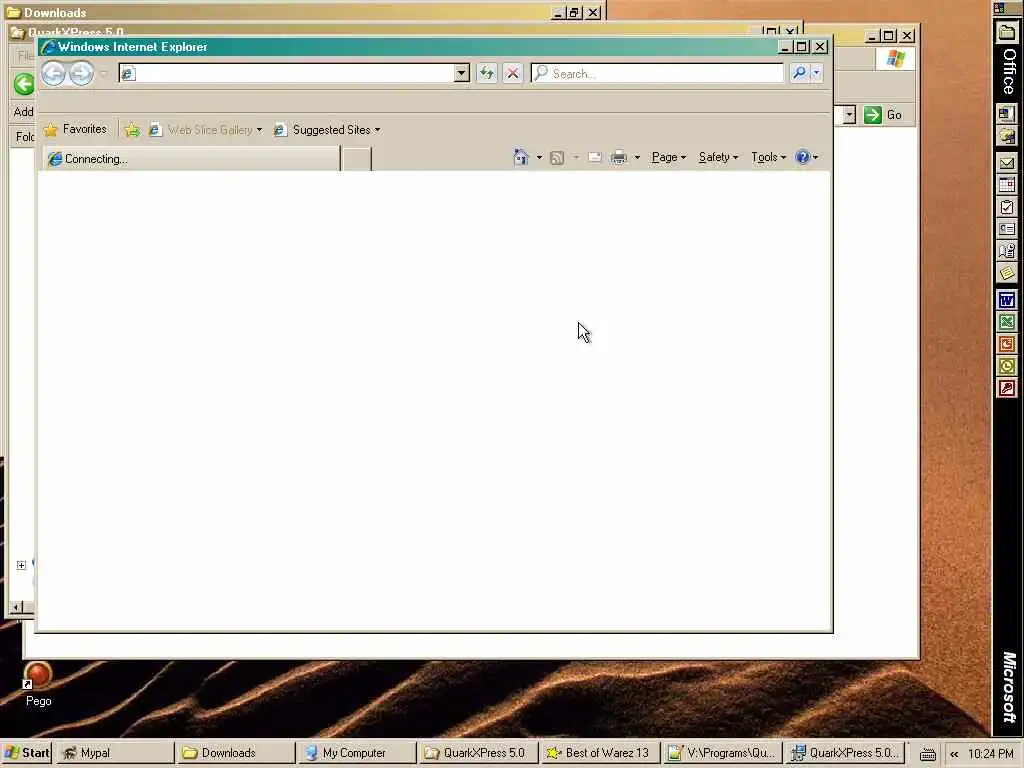Click Open Office Document icon
The height and width of the screenshot is (768, 1024).
[x=1006, y=136]
